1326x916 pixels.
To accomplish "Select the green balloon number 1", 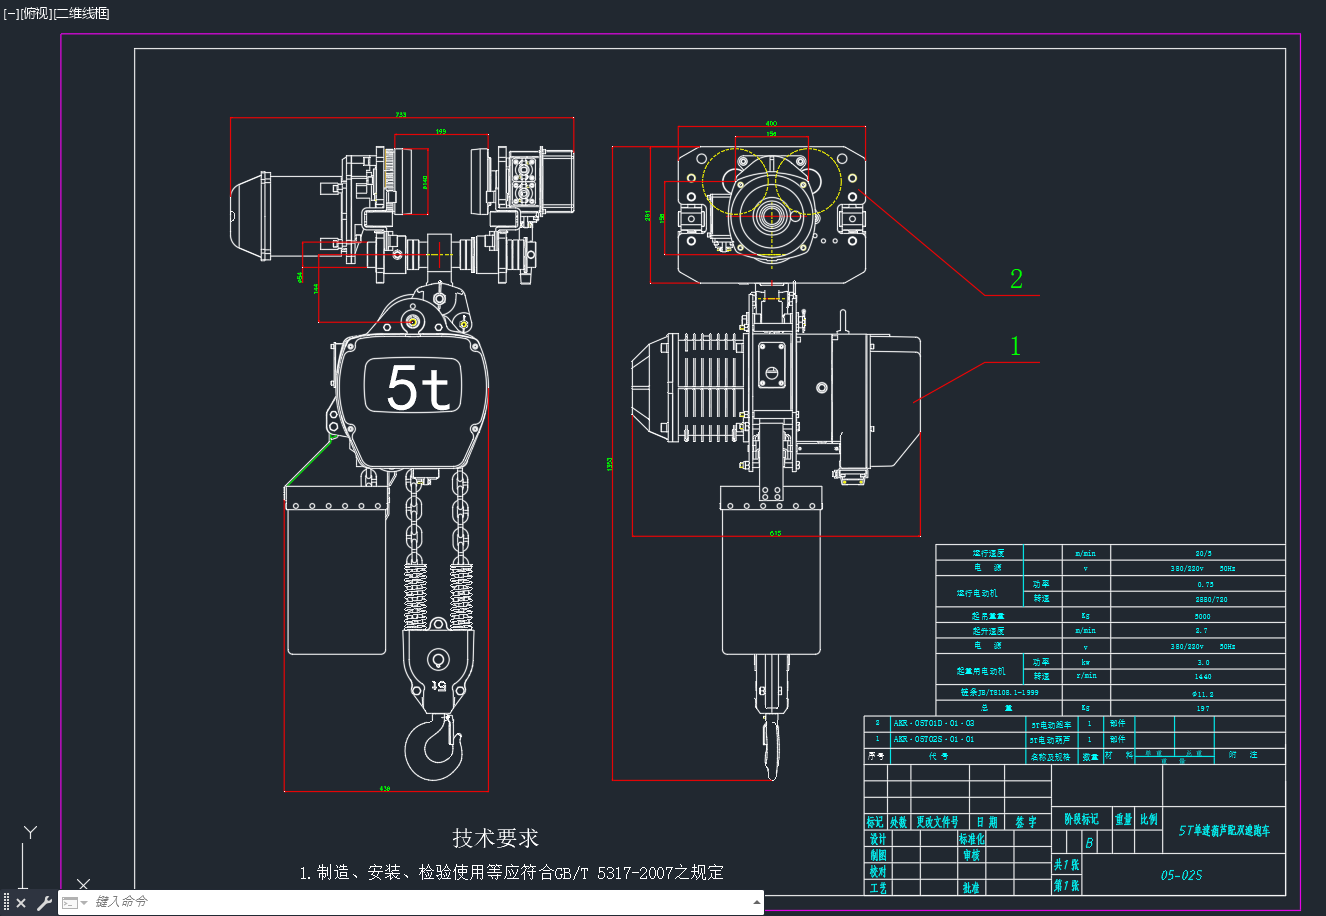I will pos(1016,346).
